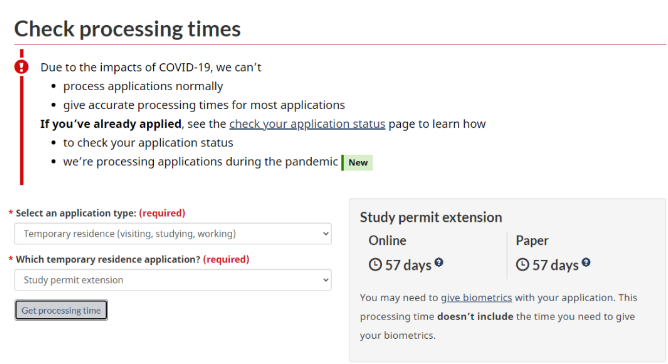Click the help icon beside Paper 57 days

[x=586, y=262]
